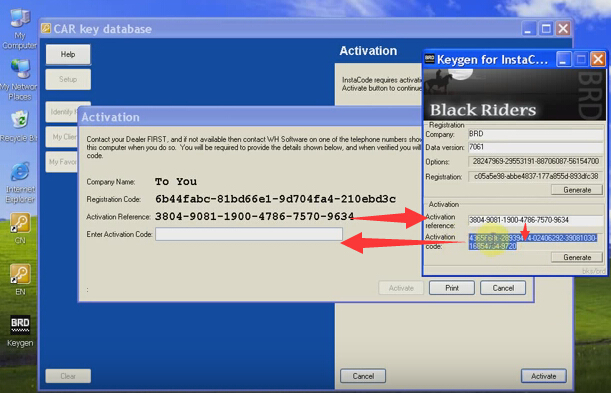Click the Activation reference field in Keygen
The height and width of the screenshot is (393, 611).
click(535, 220)
